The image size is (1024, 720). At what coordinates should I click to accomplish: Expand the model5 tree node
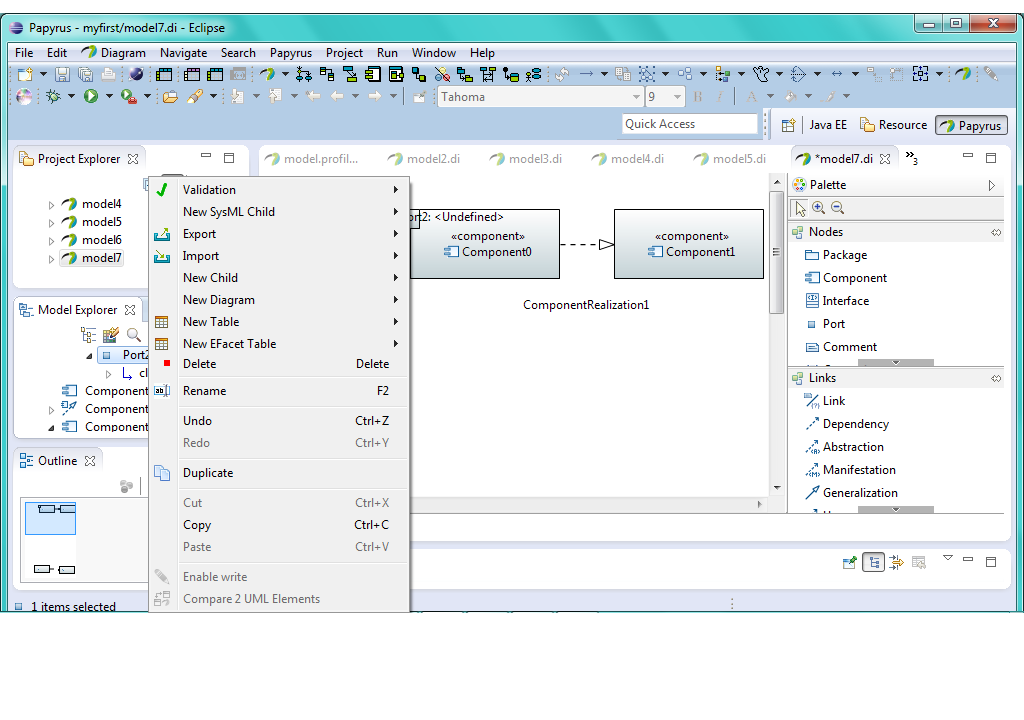[x=52, y=223]
